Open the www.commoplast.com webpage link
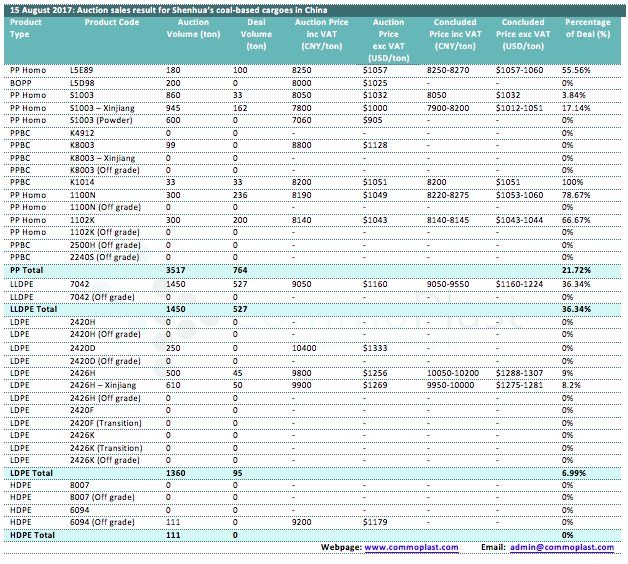 point(410,547)
